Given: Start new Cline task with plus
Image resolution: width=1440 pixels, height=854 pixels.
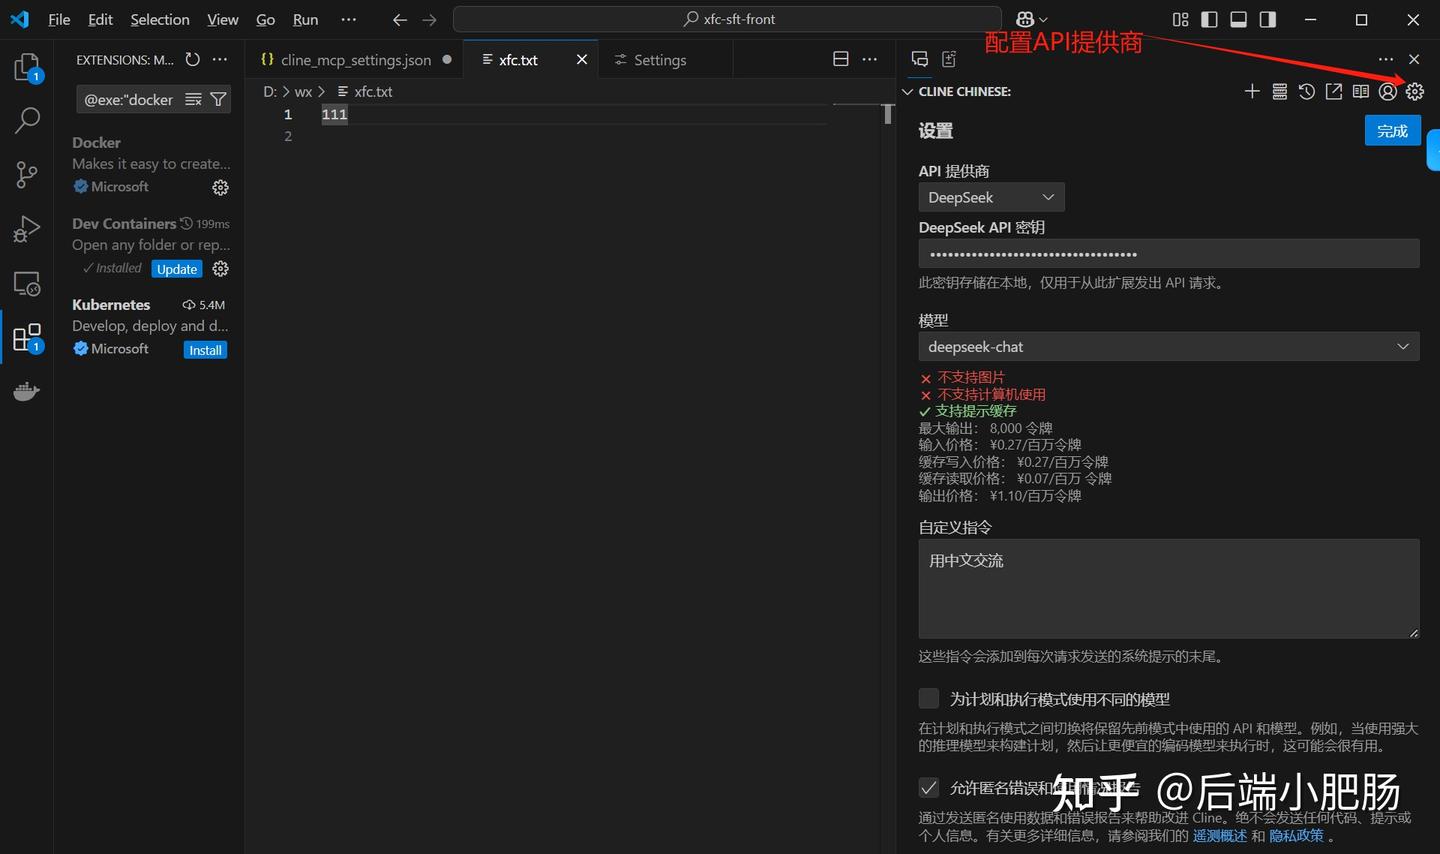Looking at the screenshot, I should point(1252,91).
